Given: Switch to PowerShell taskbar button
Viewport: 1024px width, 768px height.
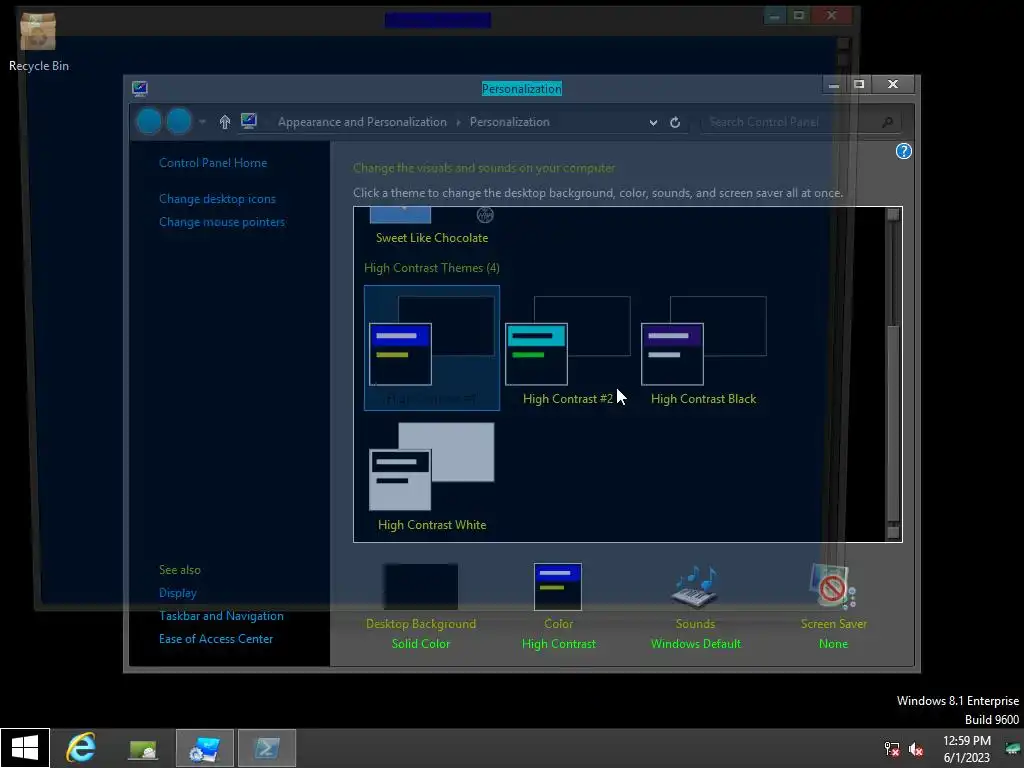Looking at the screenshot, I should coord(267,748).
